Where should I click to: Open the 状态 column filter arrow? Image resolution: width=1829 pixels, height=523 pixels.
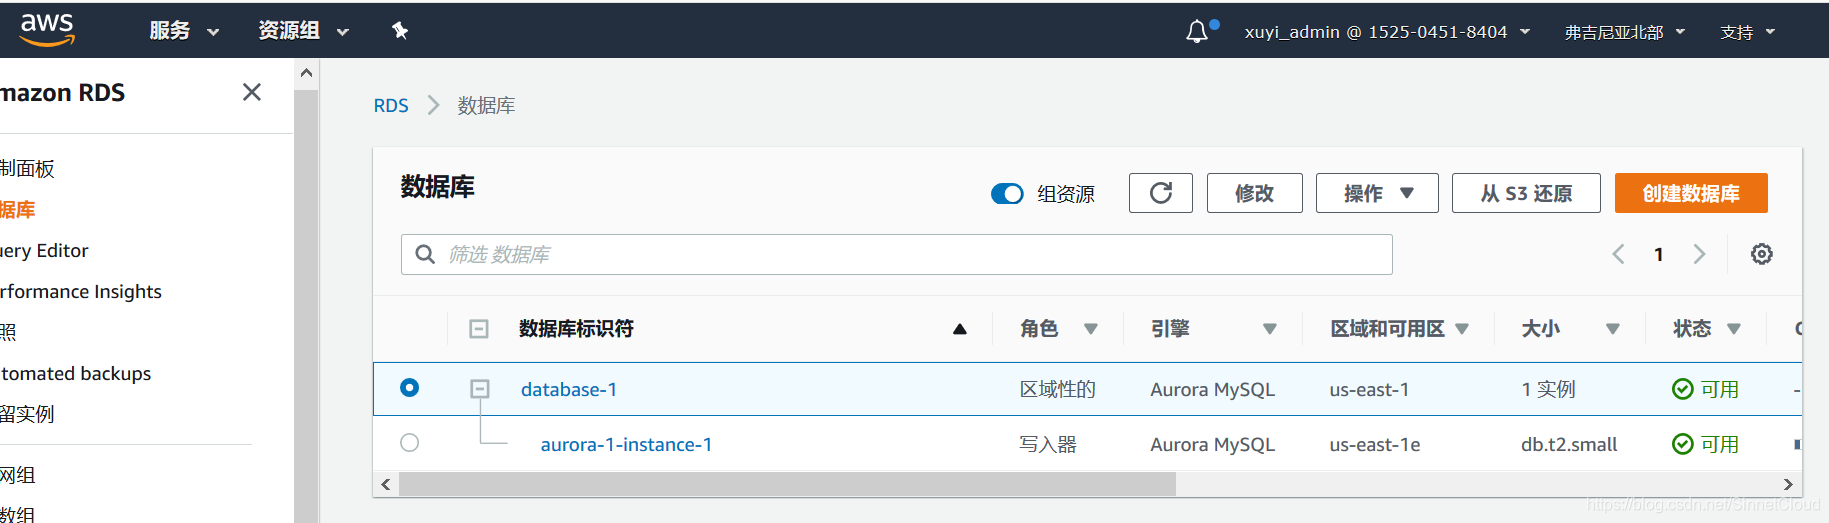point(1734,329)
